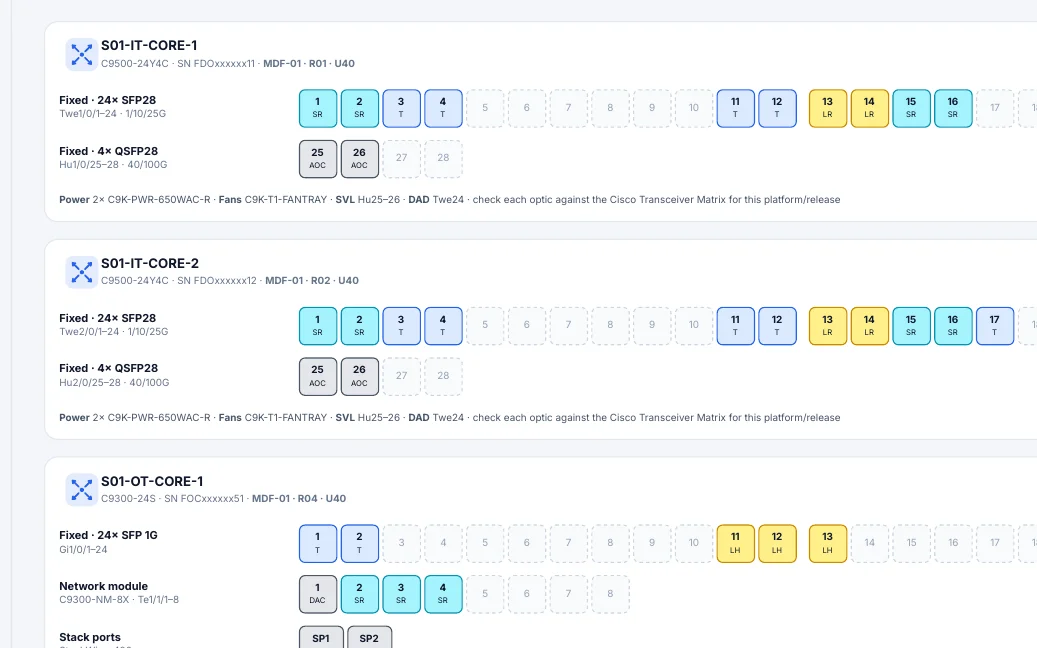The width and height of the screenshot is (1037, 648).
Task: Select port 13 LR on S01-IT-CORE-1
Action: point(827,108)
